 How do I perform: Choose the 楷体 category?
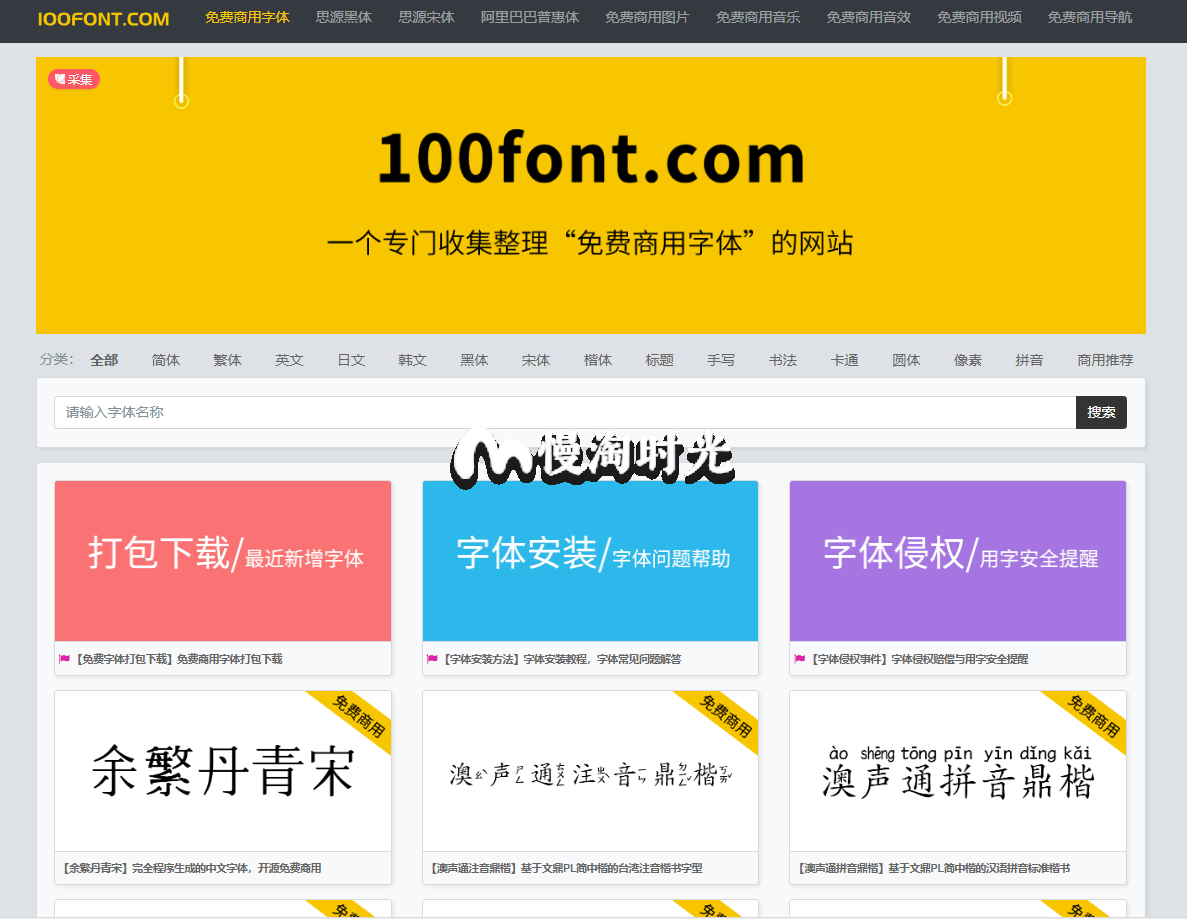(x=598, y=360)
